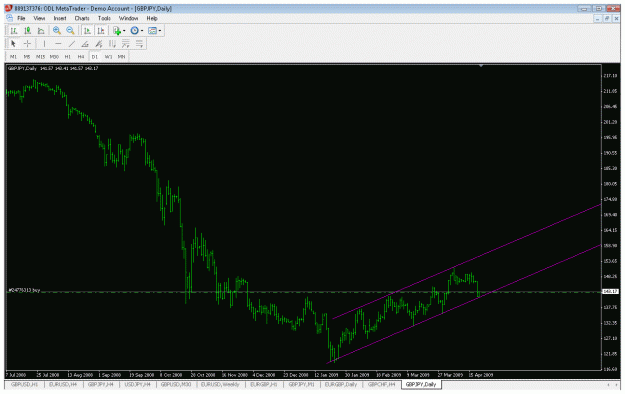This screenshot has width=625, height=394.
Task: Select the D1 daily timeframe
Action: pos(94,57)
